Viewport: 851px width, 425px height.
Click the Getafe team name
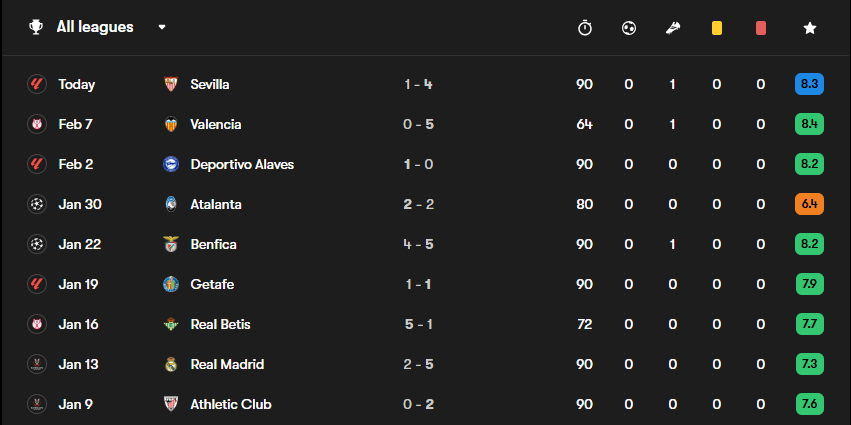click(212, 284)
